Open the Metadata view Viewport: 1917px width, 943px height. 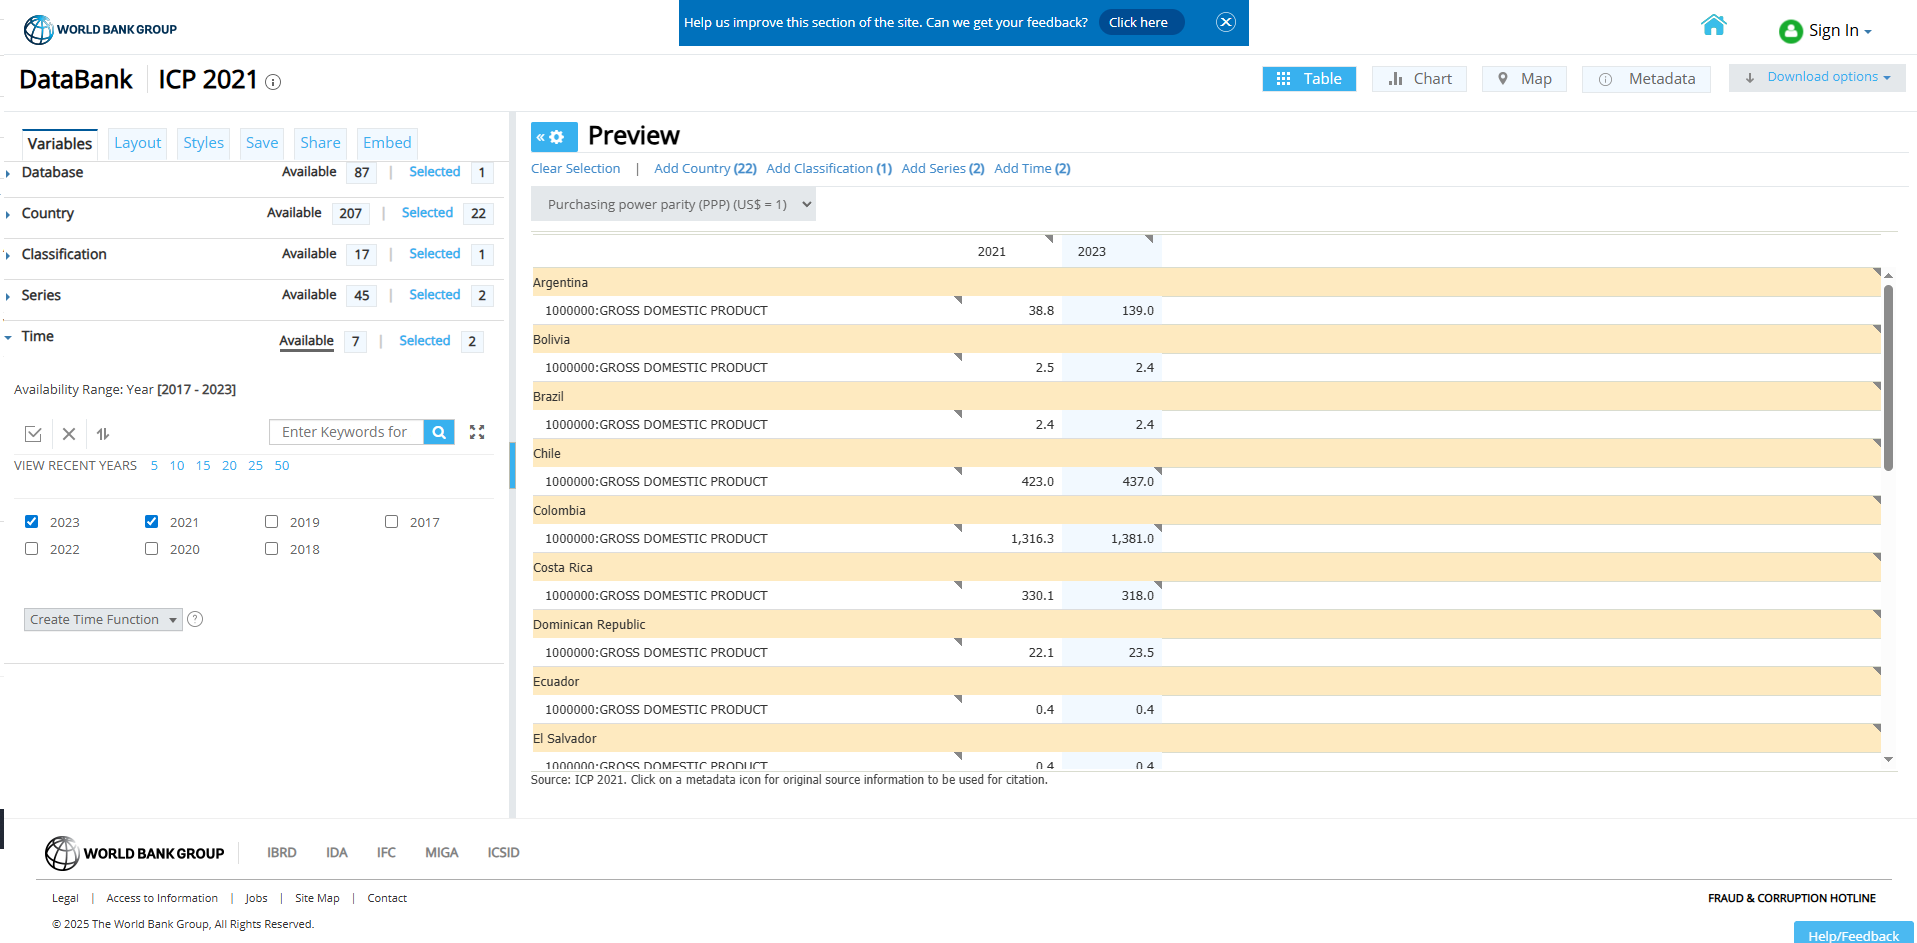pyautogui.click(x=1646, y=79)
